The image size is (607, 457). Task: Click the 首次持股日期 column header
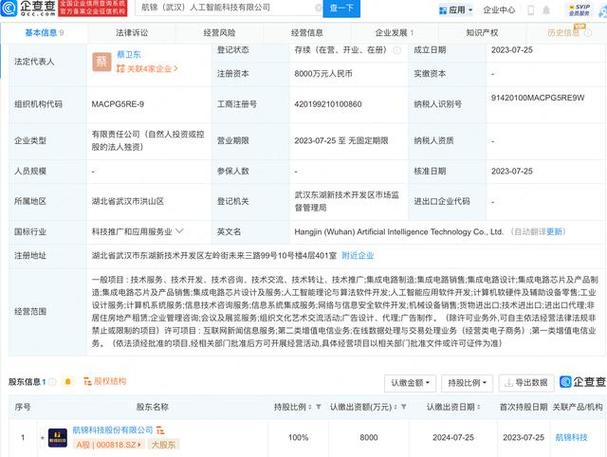(x=523, y=407)
